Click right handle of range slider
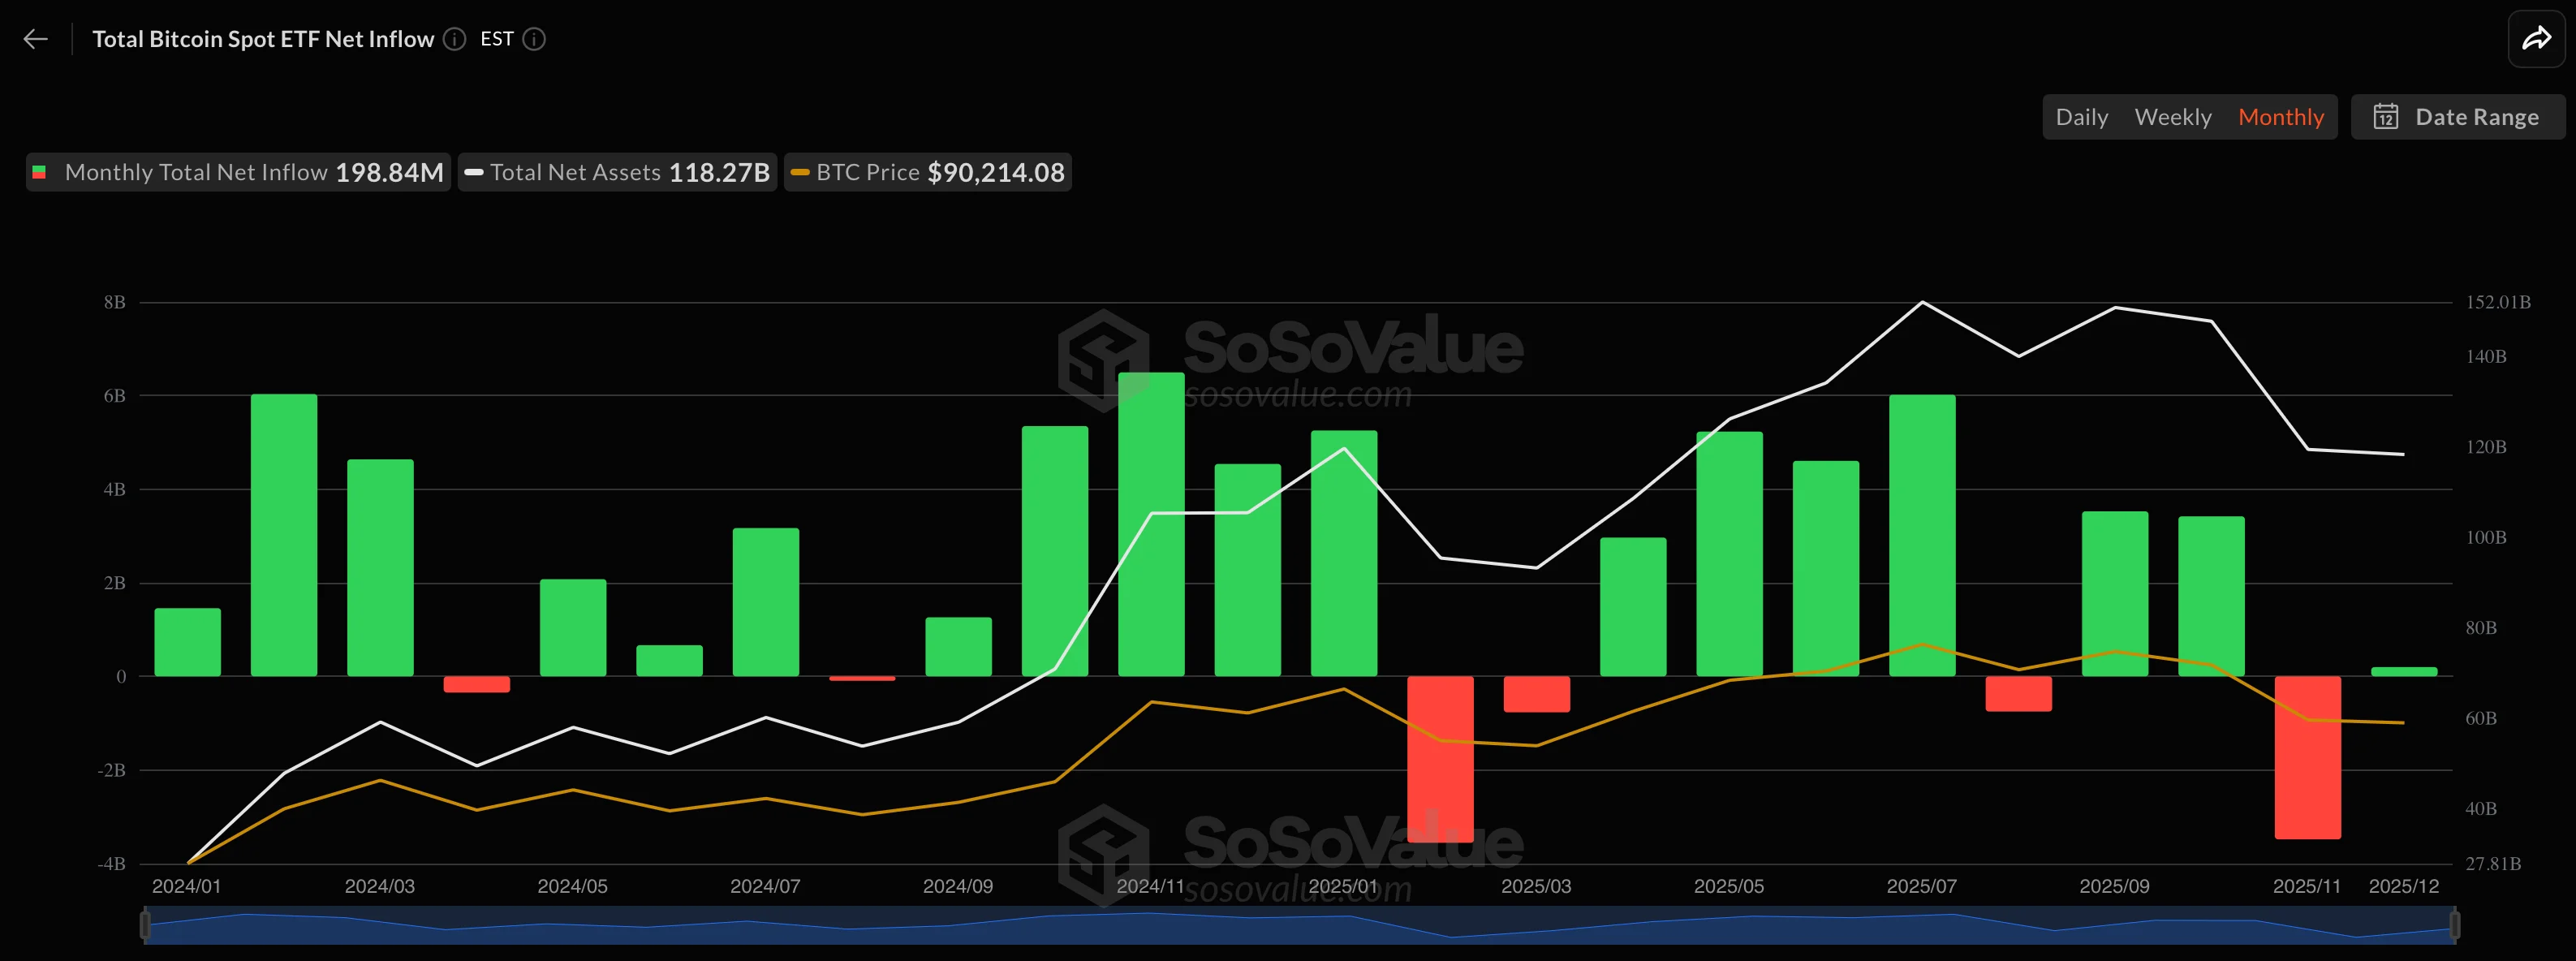This screenshot has height=961, width=2576. [x=2454, y=925]
